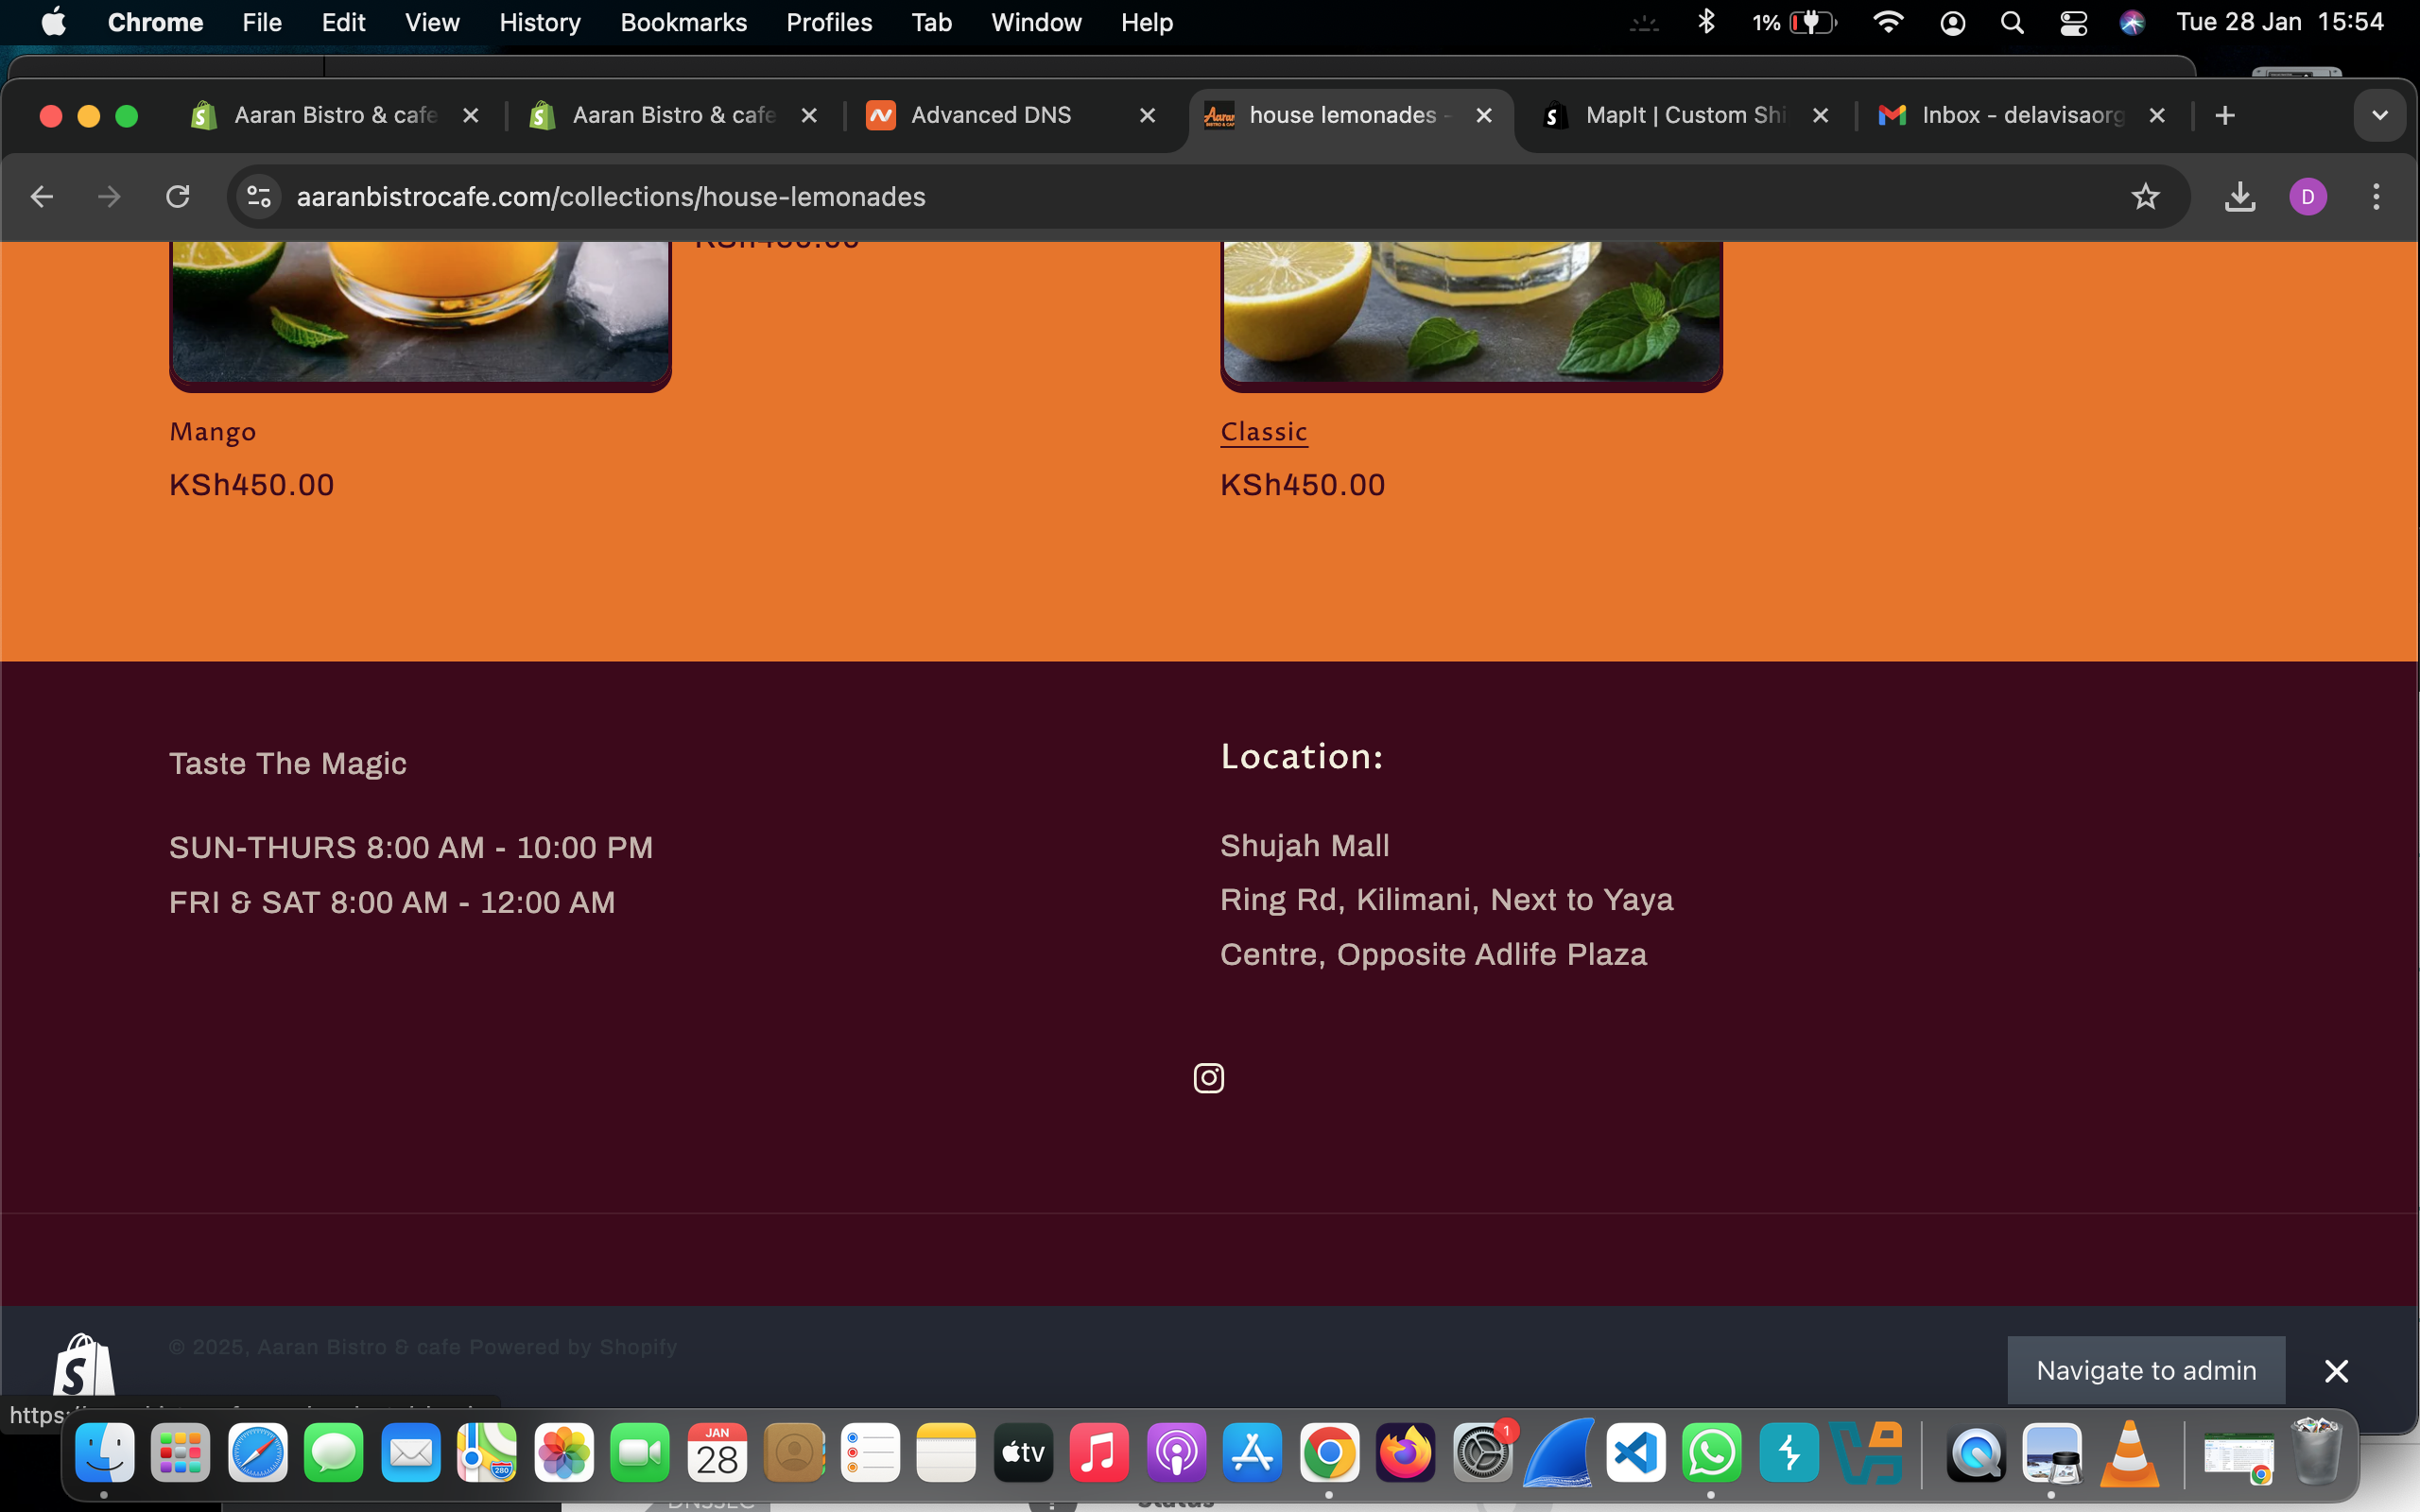
Task: Bookmark this page with the star icon
Action: coord(2144,197)
